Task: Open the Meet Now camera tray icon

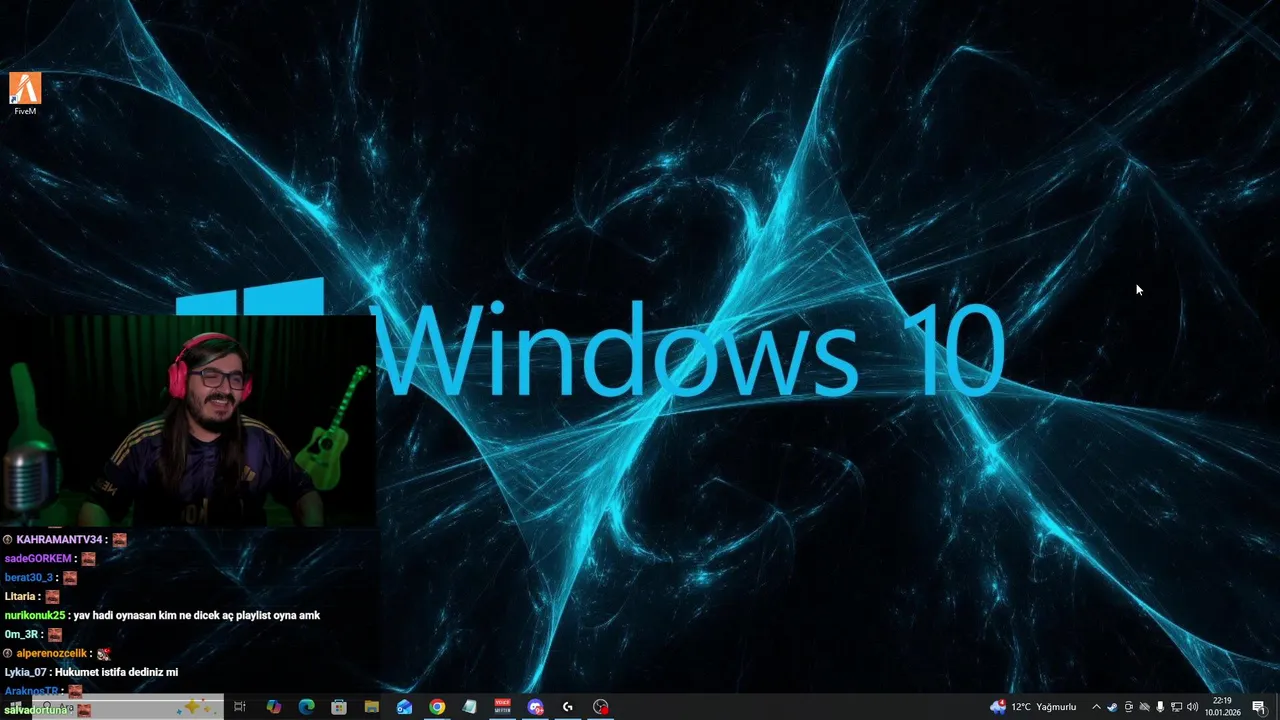Action: click(x=1129, y=707)
